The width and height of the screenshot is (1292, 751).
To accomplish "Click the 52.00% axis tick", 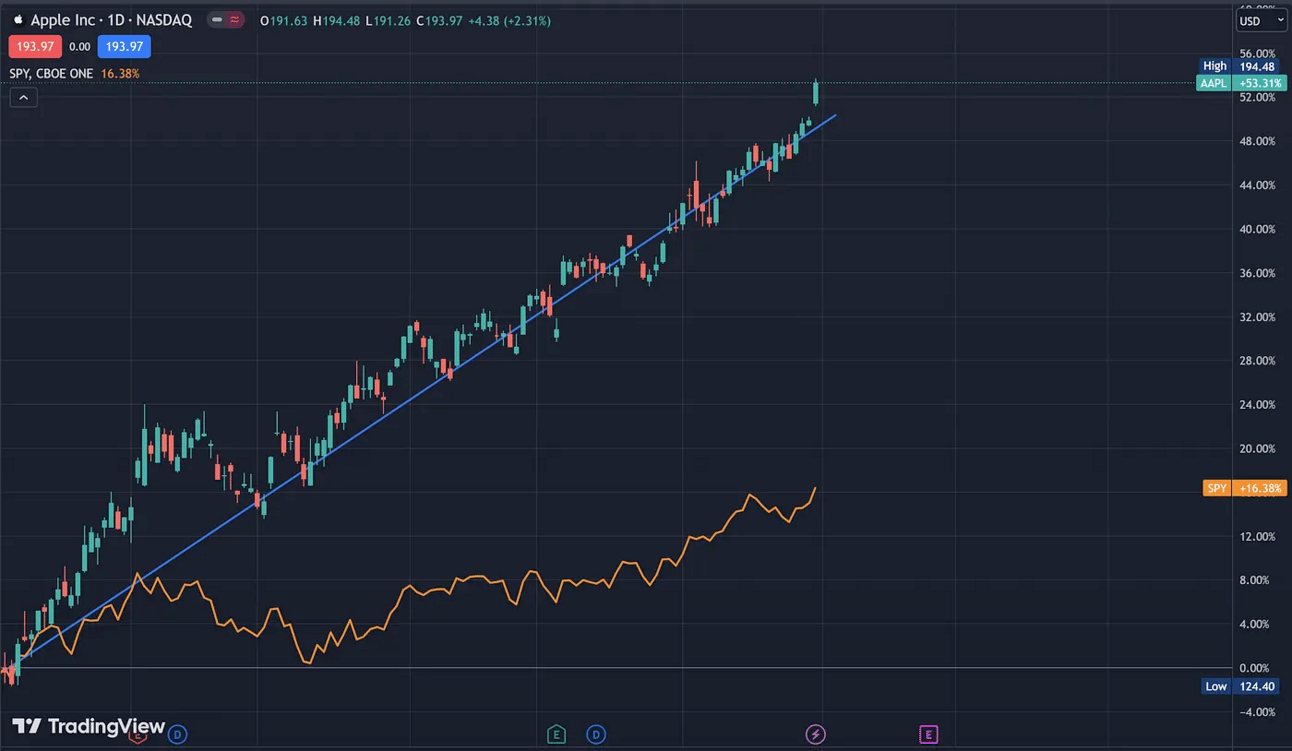I will (x=1257, y=97).
